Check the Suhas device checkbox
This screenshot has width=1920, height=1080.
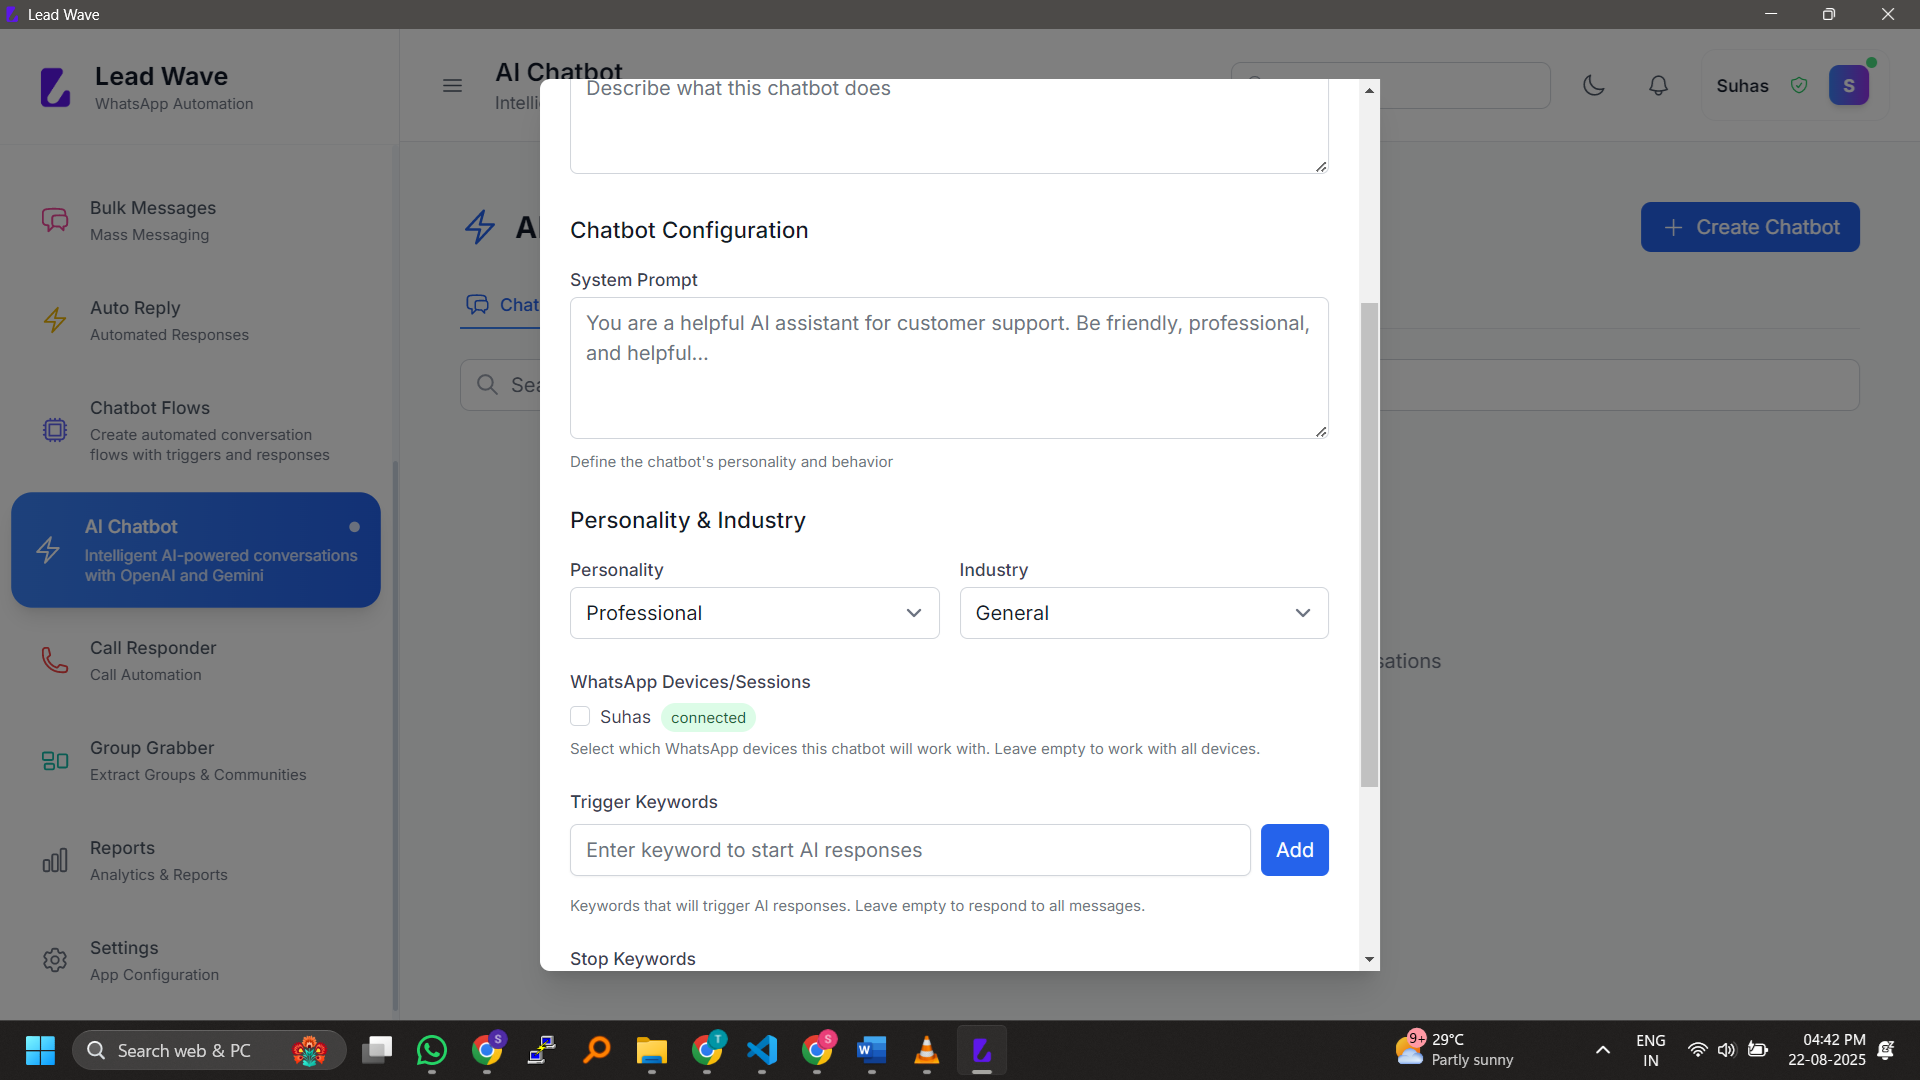pos(580,716)
